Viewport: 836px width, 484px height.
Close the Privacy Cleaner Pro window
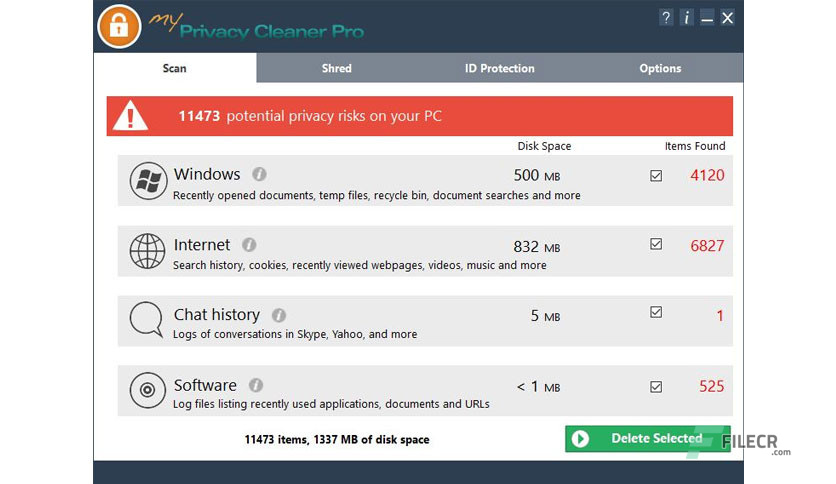[727, 18]
